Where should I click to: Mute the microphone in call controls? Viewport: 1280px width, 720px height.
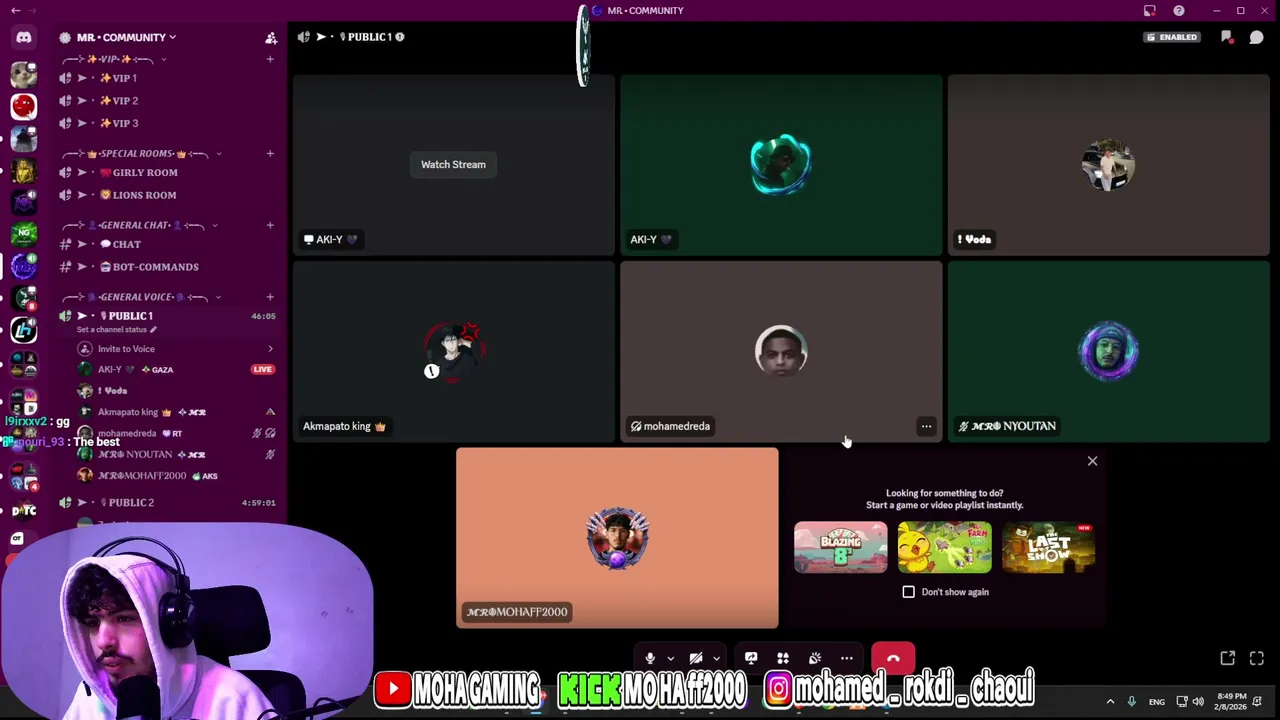(x=650, y=659)
